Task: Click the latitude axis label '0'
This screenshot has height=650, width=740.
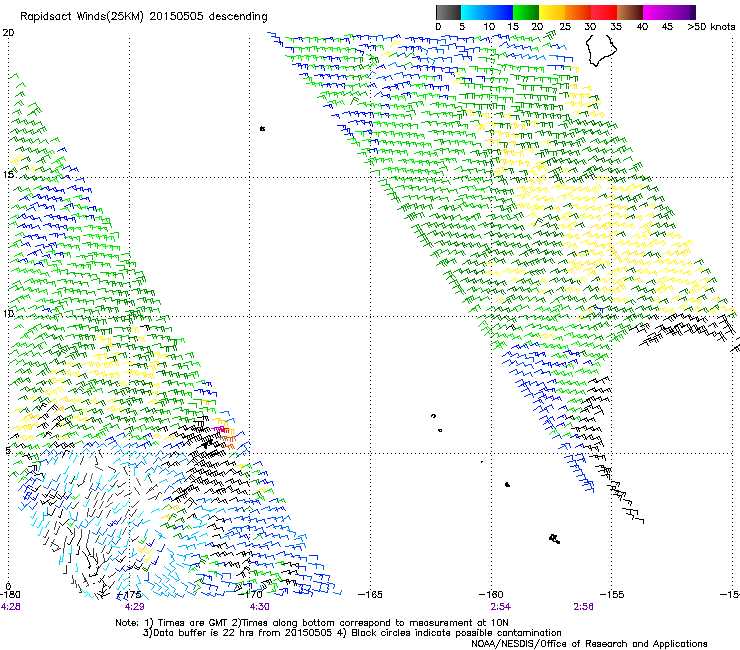Action: pyautogui.click(x=8, y=587)
